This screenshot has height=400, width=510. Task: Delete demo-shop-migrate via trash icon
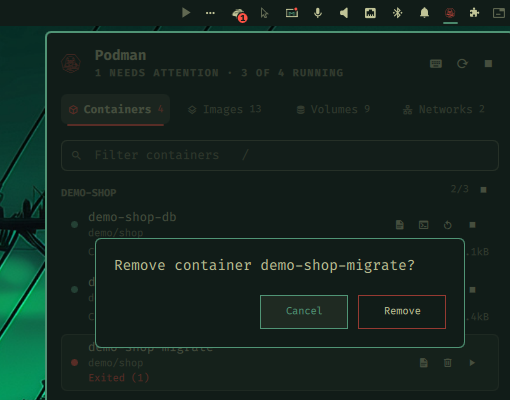pos(448,362)
